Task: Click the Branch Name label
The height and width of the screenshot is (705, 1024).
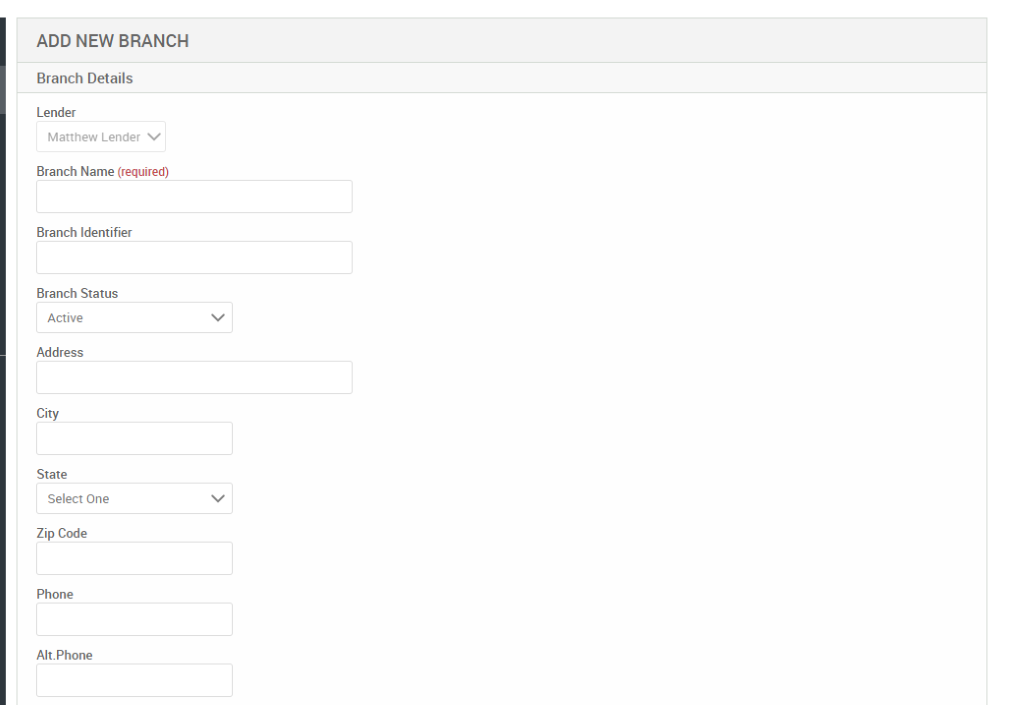Action: click(74, 171)
